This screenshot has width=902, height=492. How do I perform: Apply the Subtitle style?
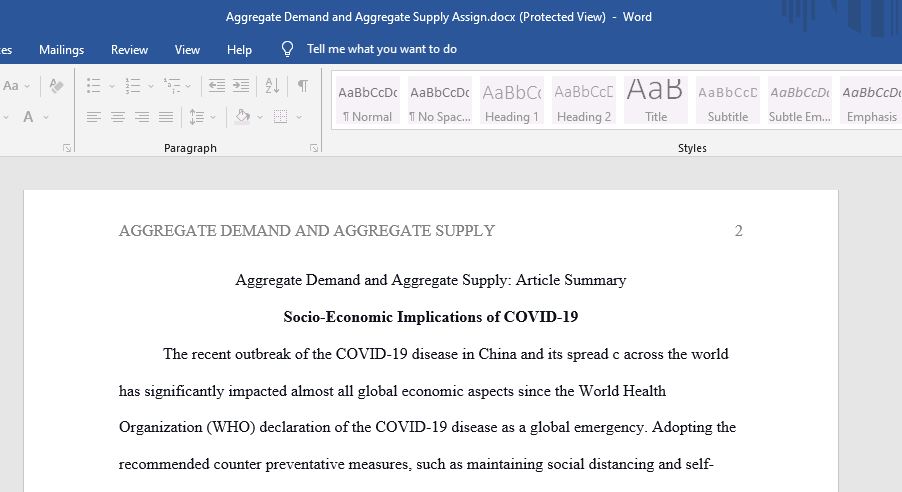pyautogui.click(x=728, y=101)
